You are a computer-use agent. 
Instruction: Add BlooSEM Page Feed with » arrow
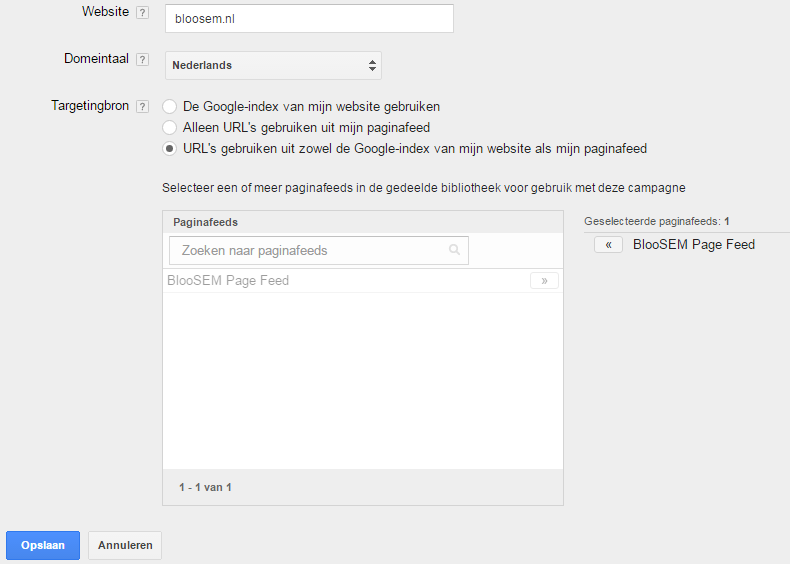[x=544, y=281]
